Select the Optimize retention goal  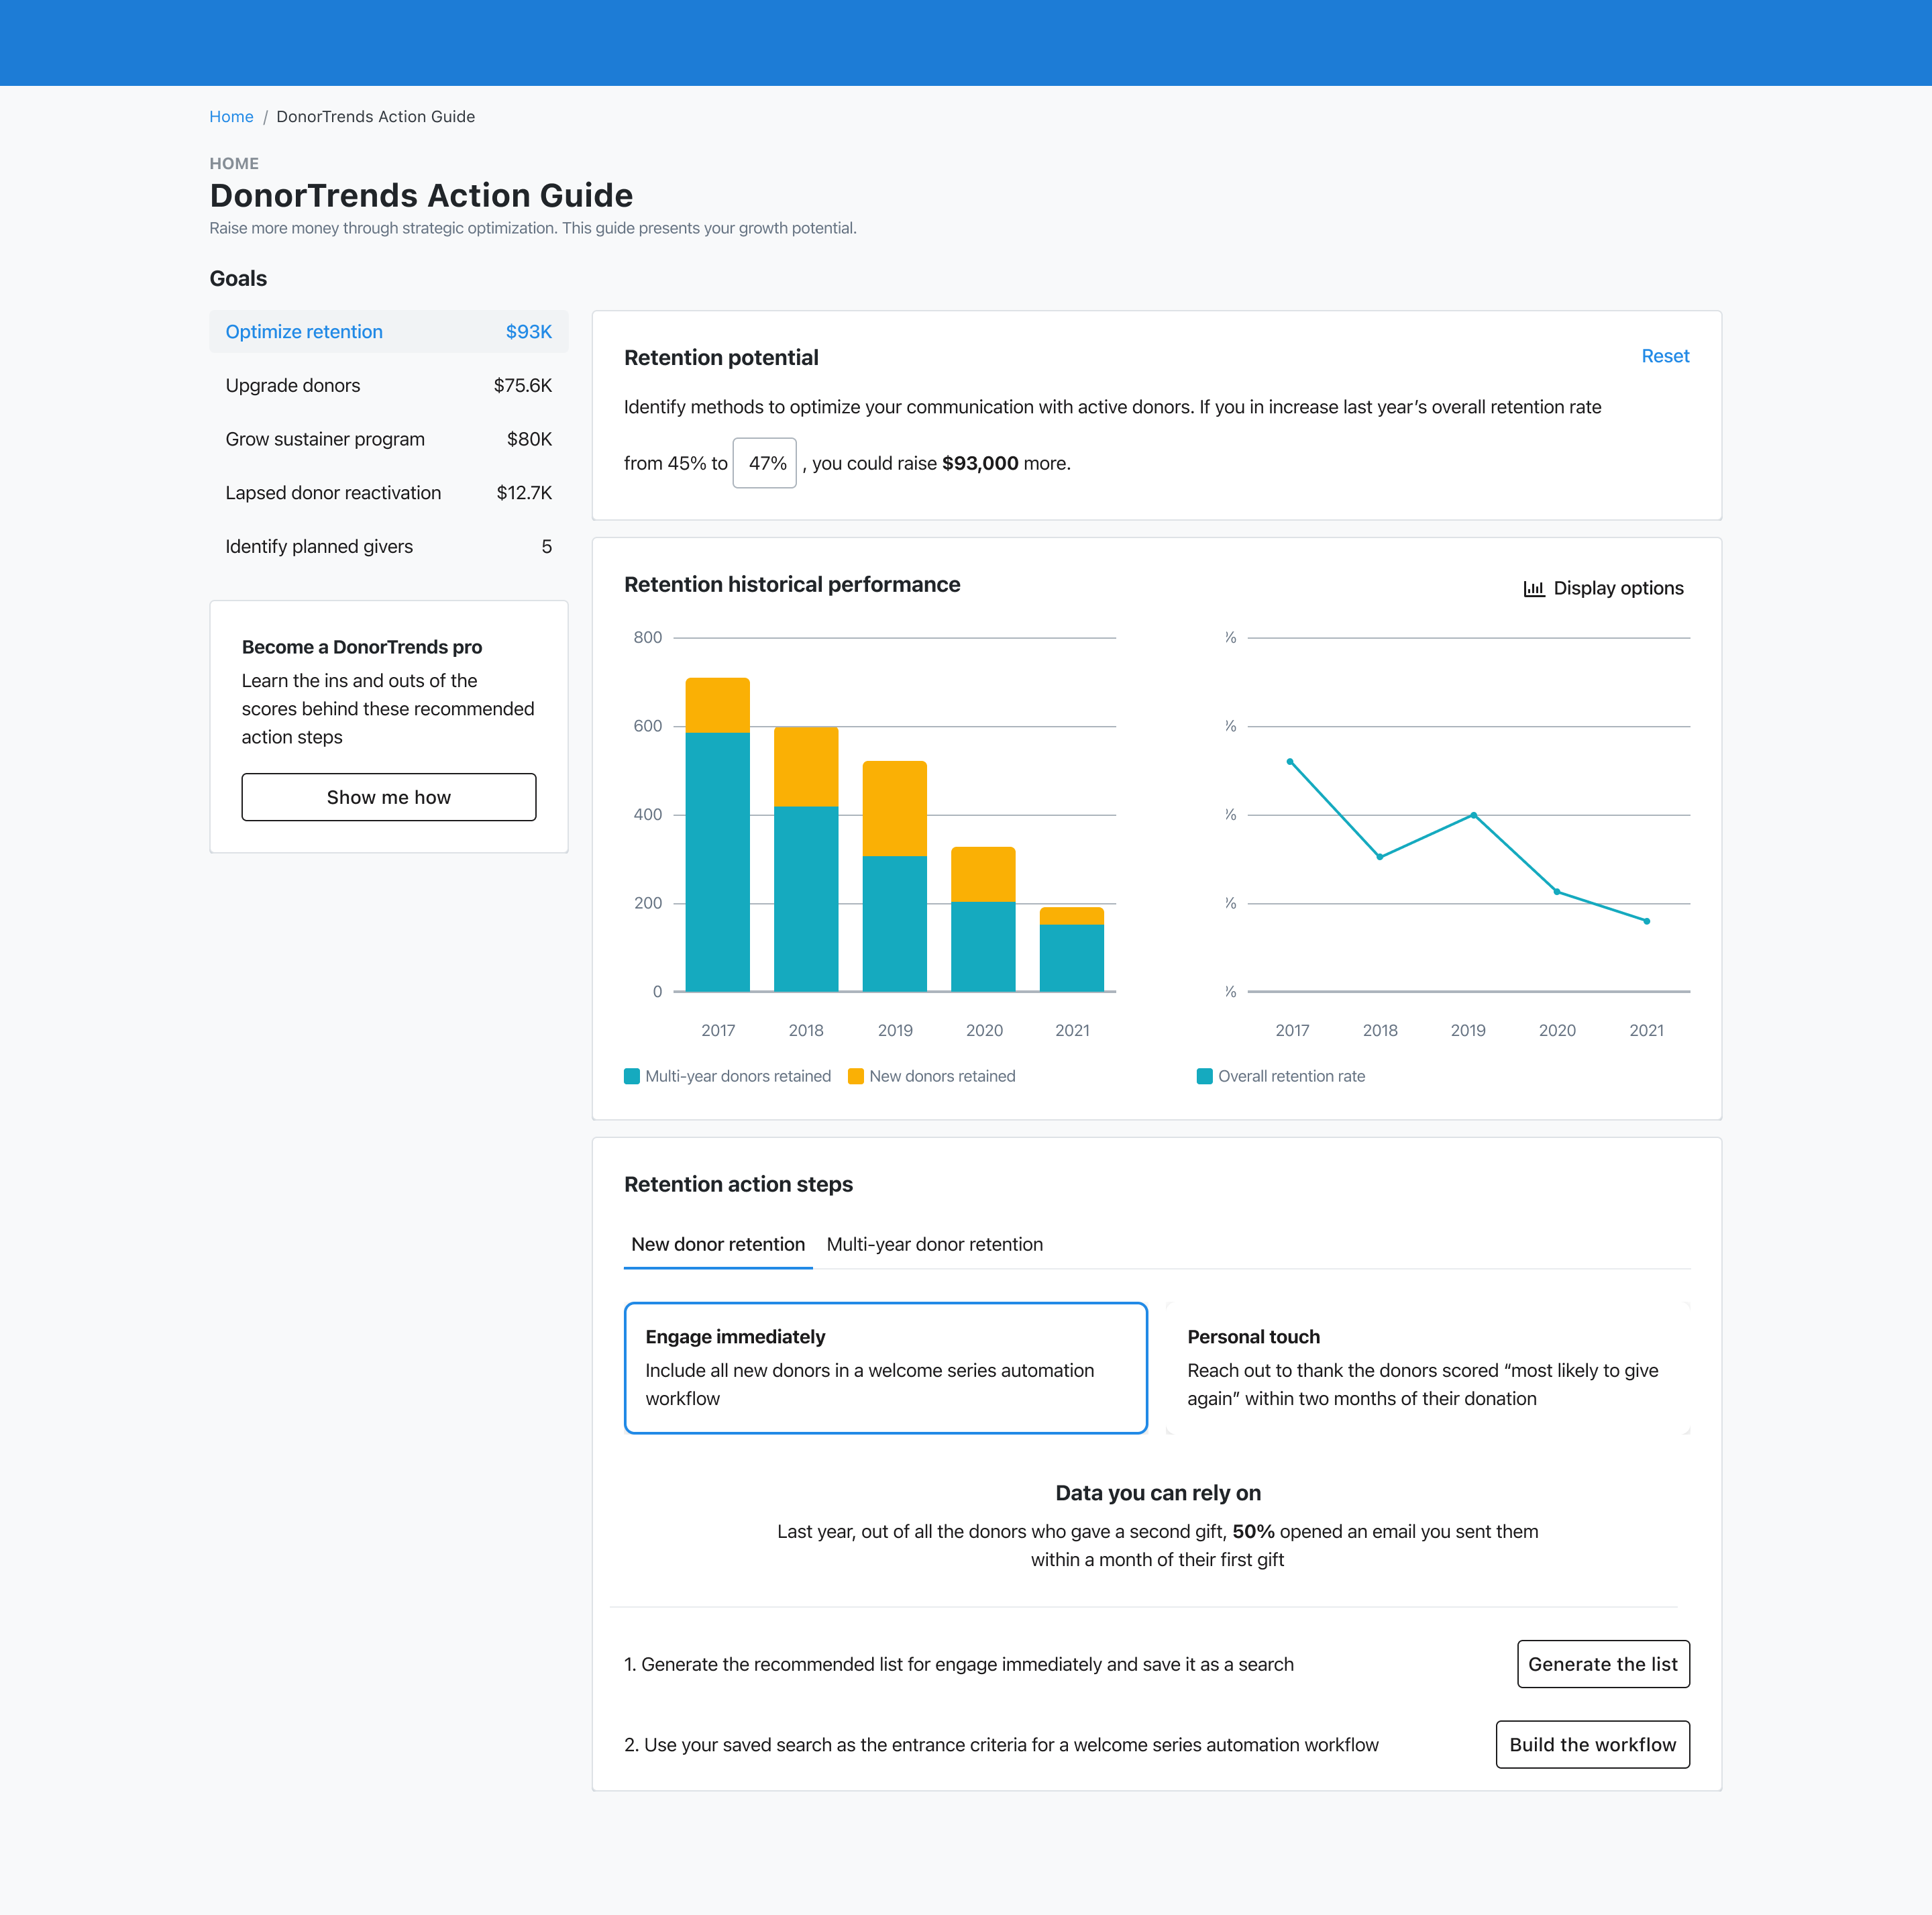pos(388,332)
